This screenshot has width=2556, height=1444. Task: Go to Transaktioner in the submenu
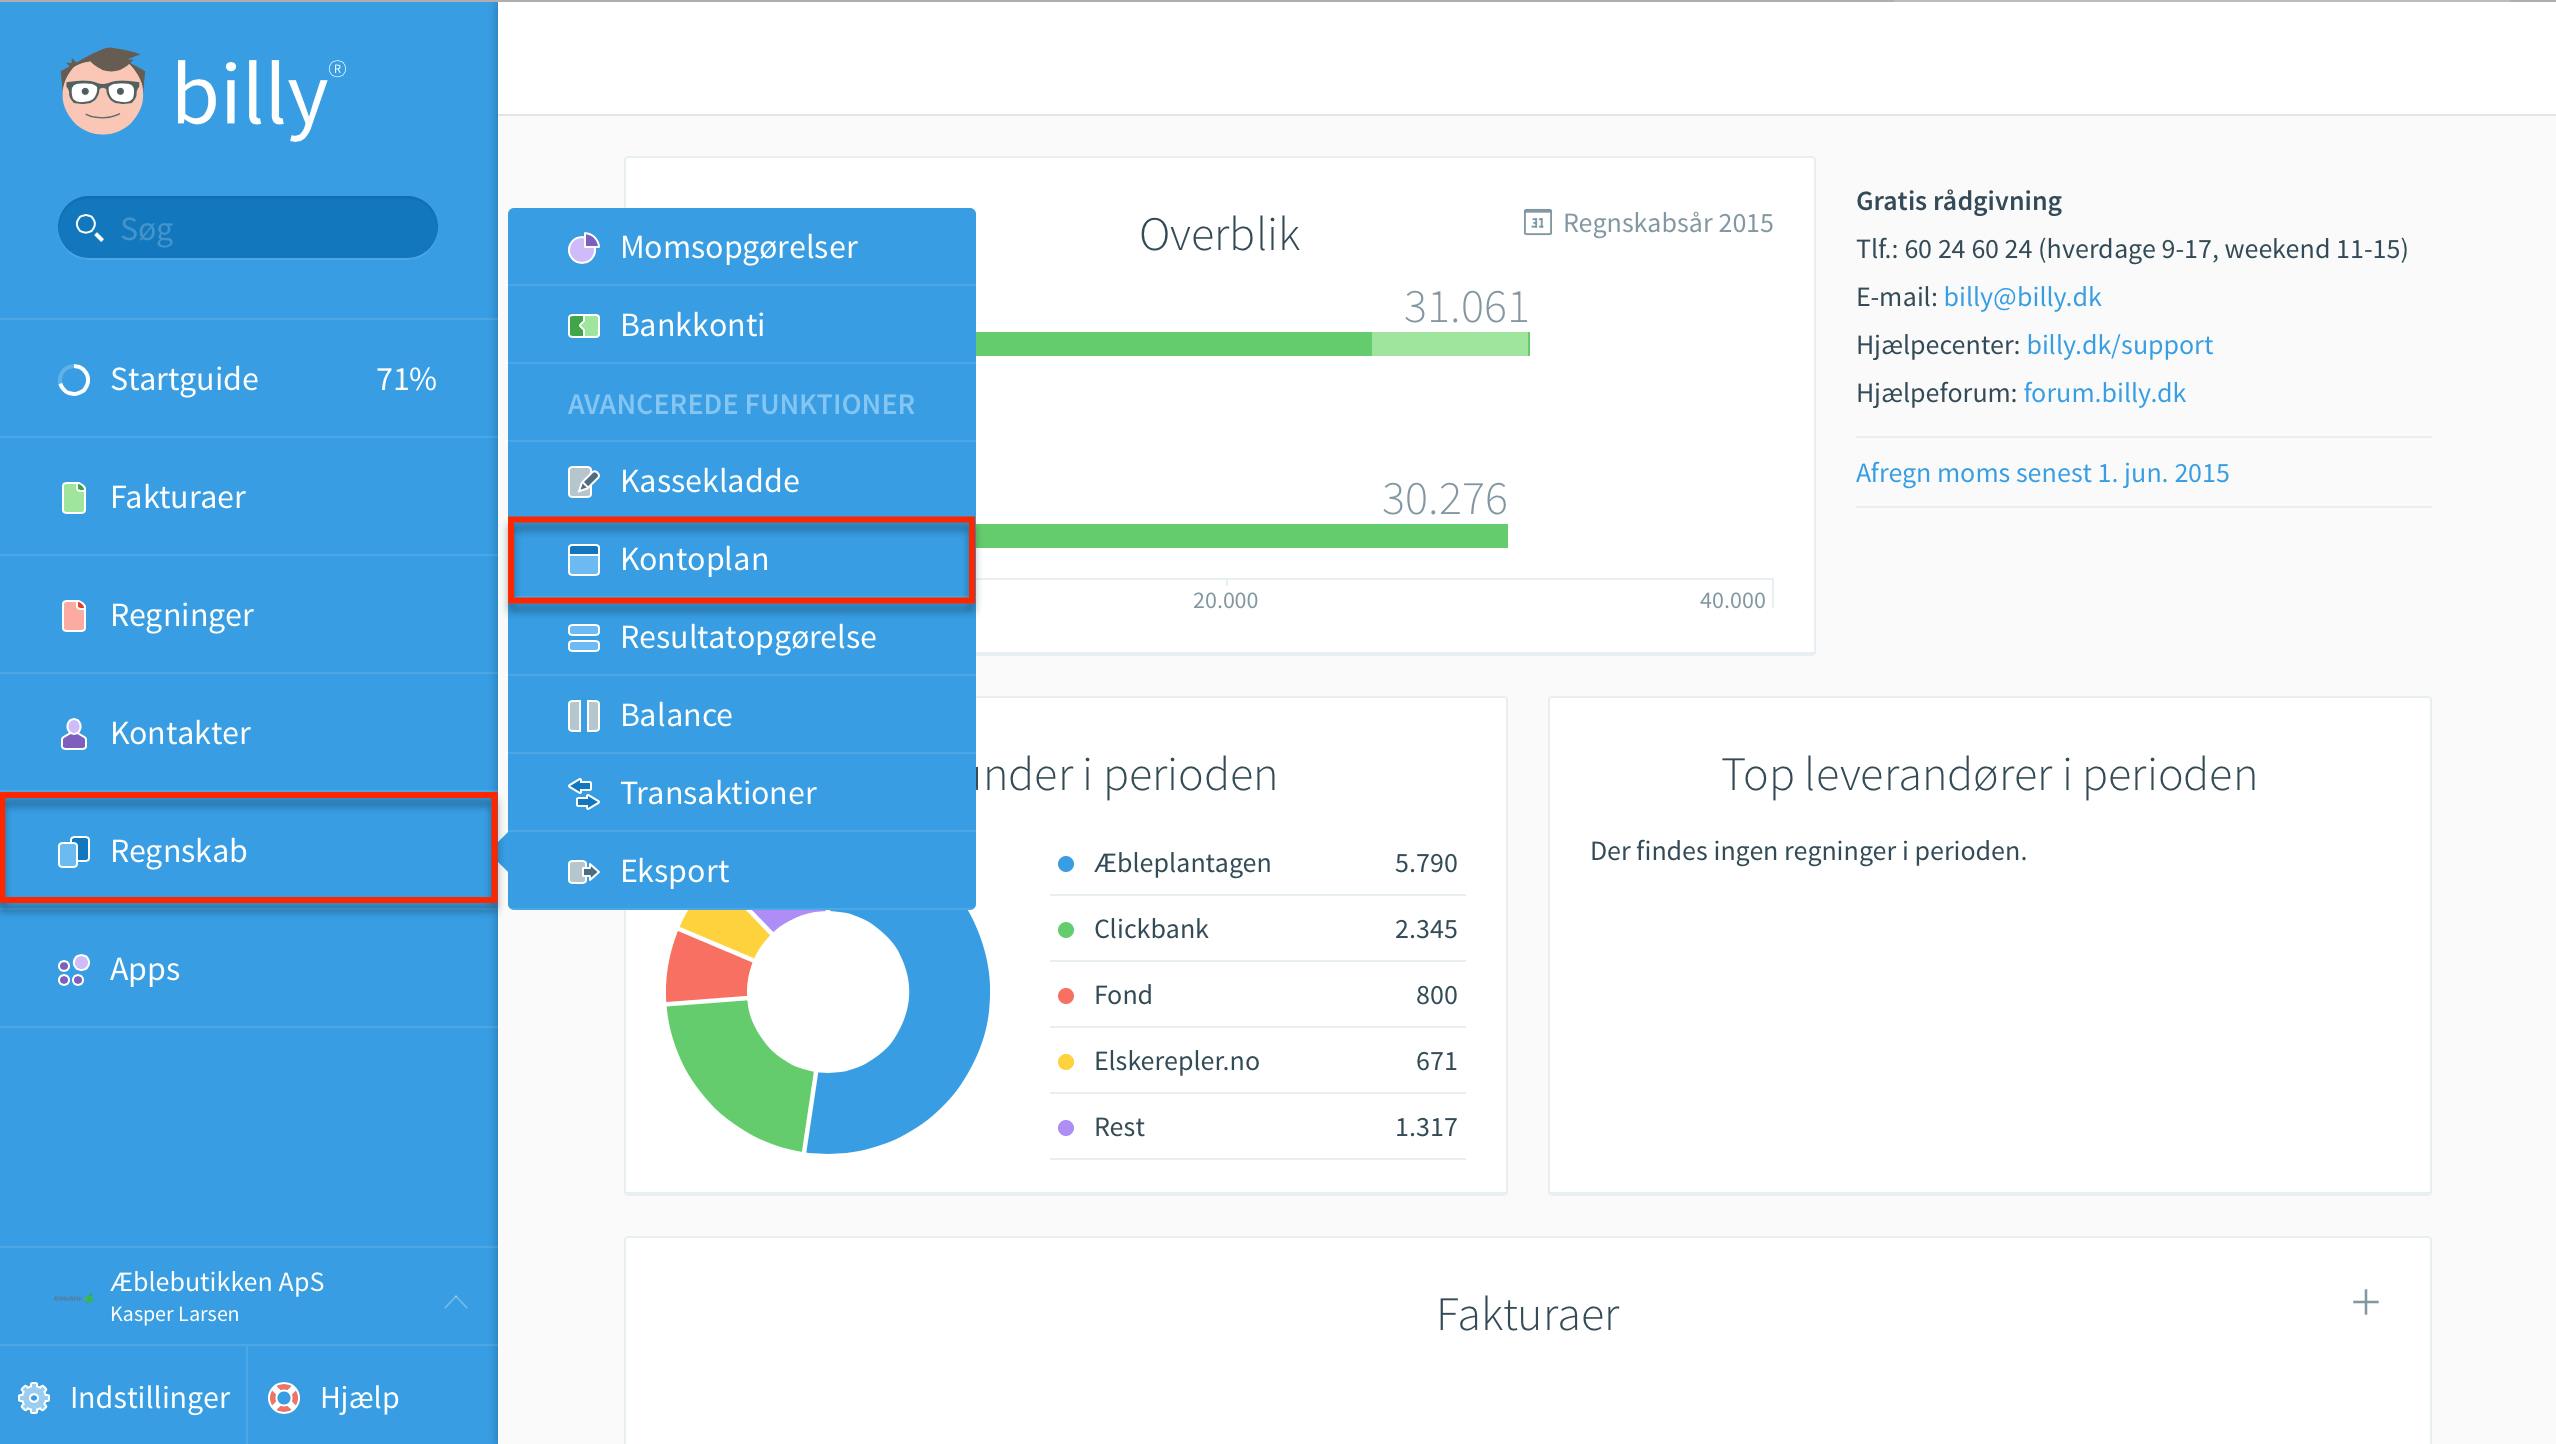(742, 793)
